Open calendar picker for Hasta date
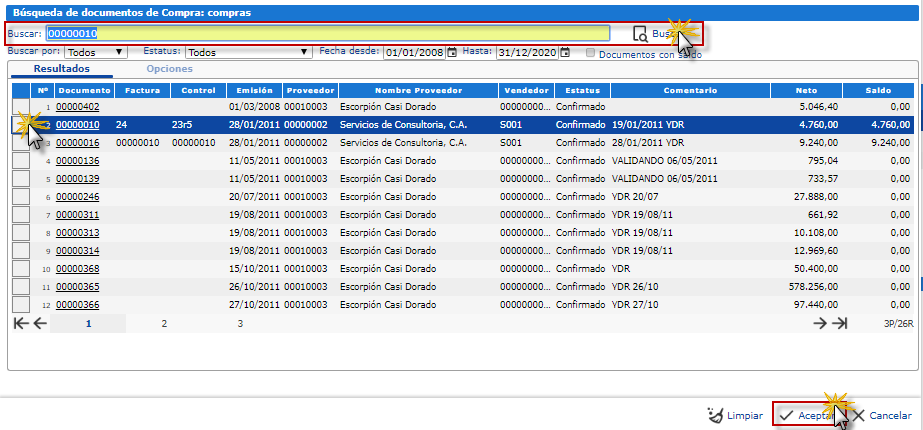This screenshot has height=430, width=923. (x=565, y=52)
